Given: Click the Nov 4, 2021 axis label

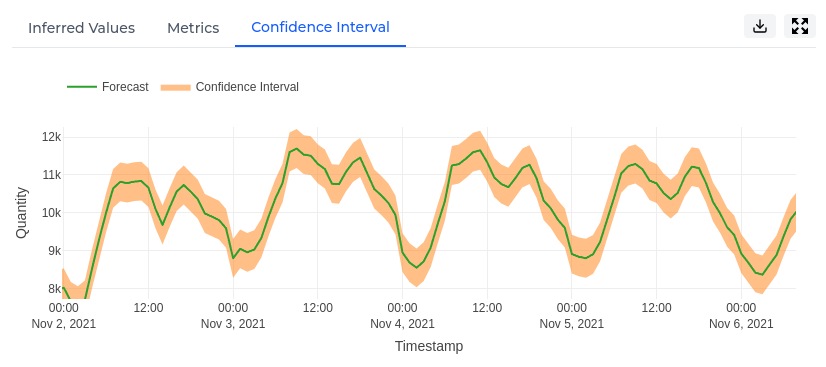Looking at the screenshot, I should [402, 323].
